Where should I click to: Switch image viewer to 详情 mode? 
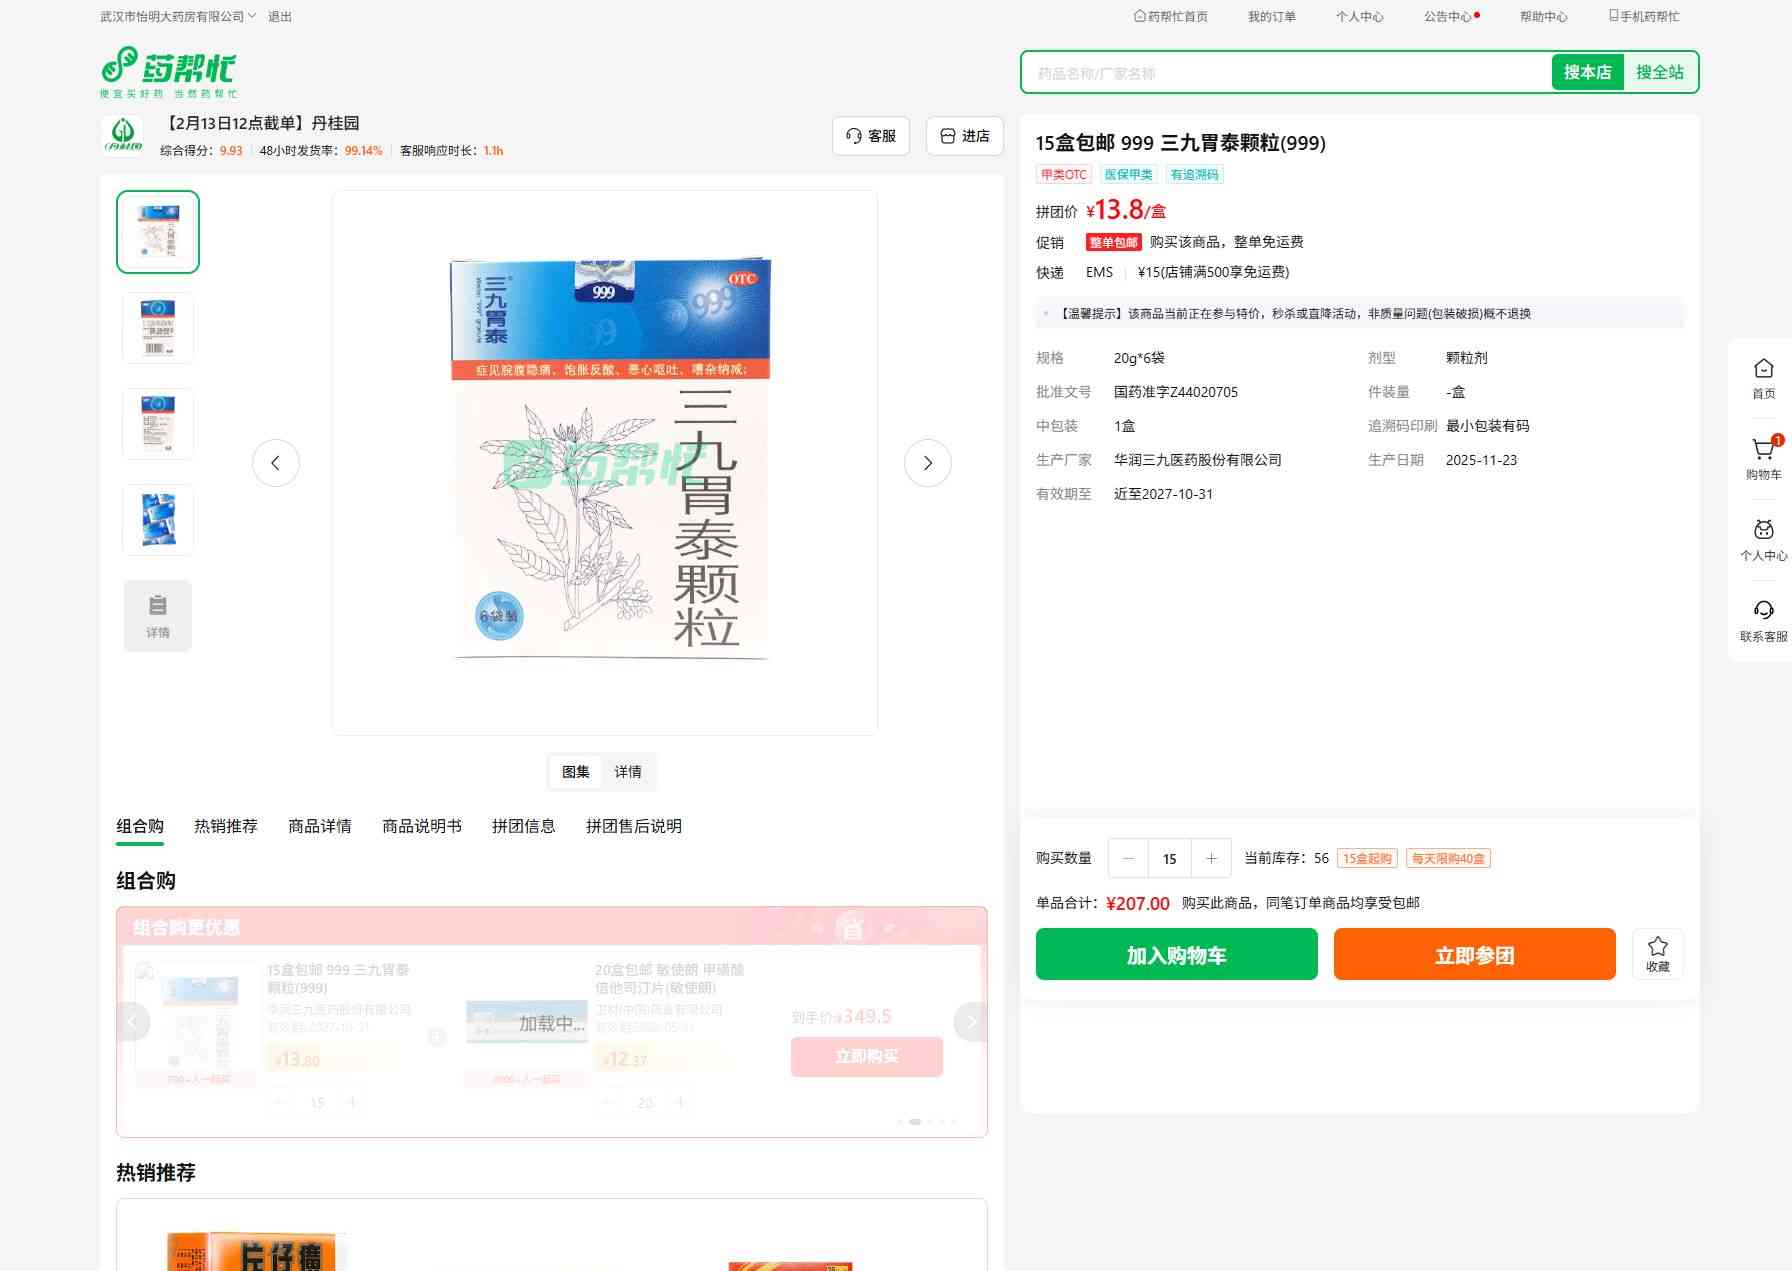coord(628,772)
